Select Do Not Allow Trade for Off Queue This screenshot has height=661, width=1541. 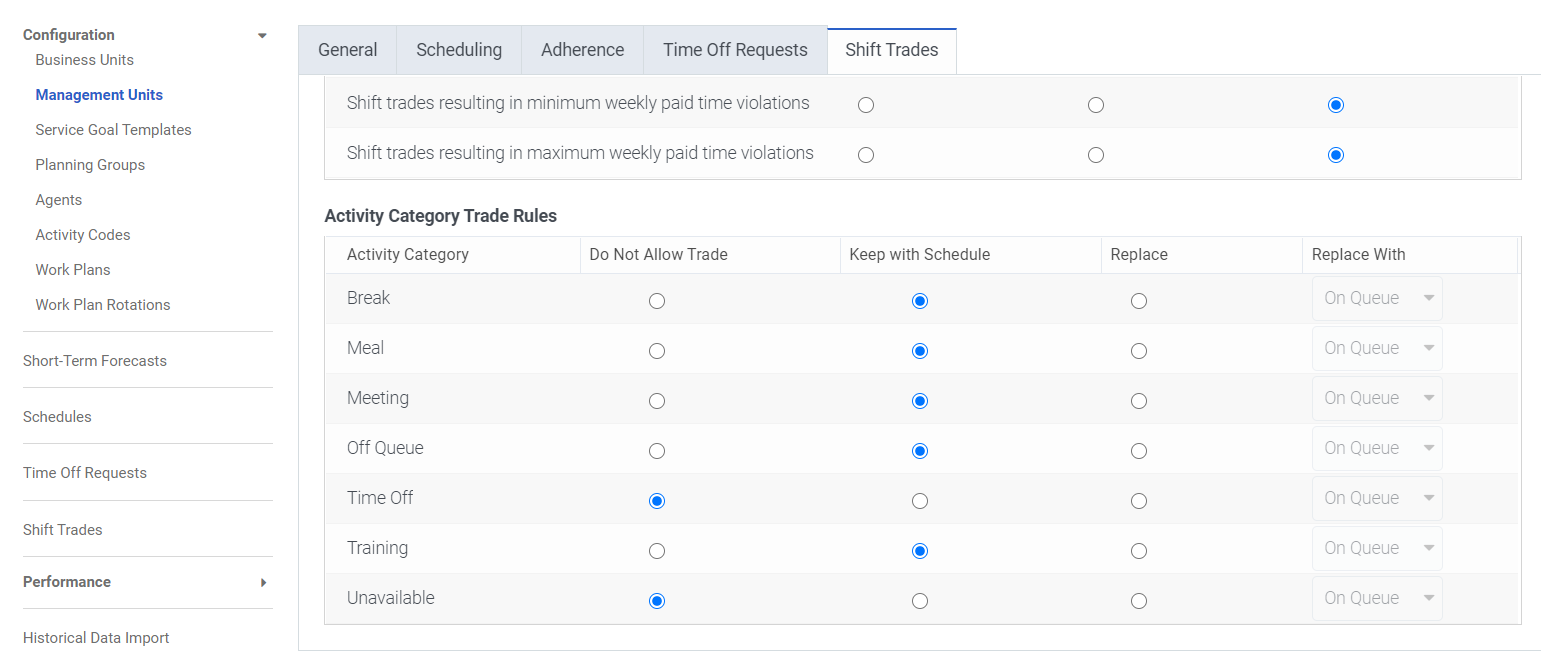pos(657,451)
